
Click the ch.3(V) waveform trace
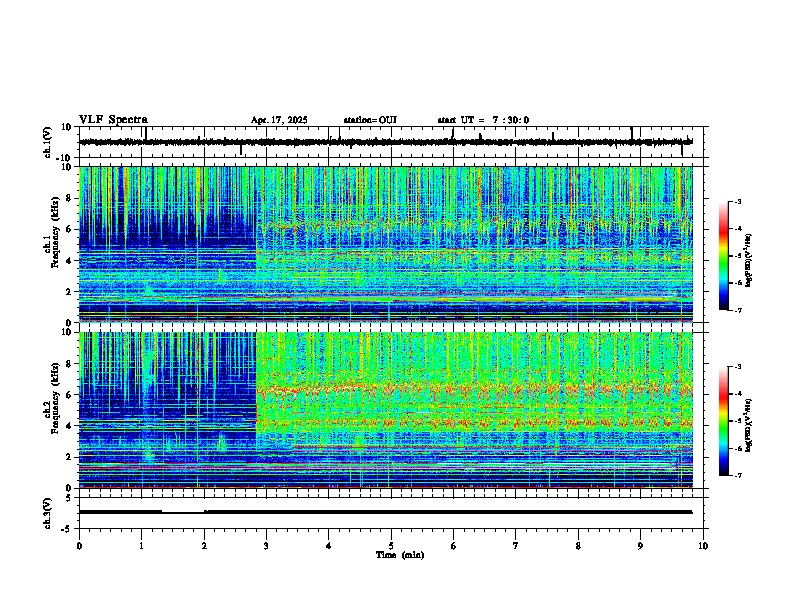pos(386,512)
